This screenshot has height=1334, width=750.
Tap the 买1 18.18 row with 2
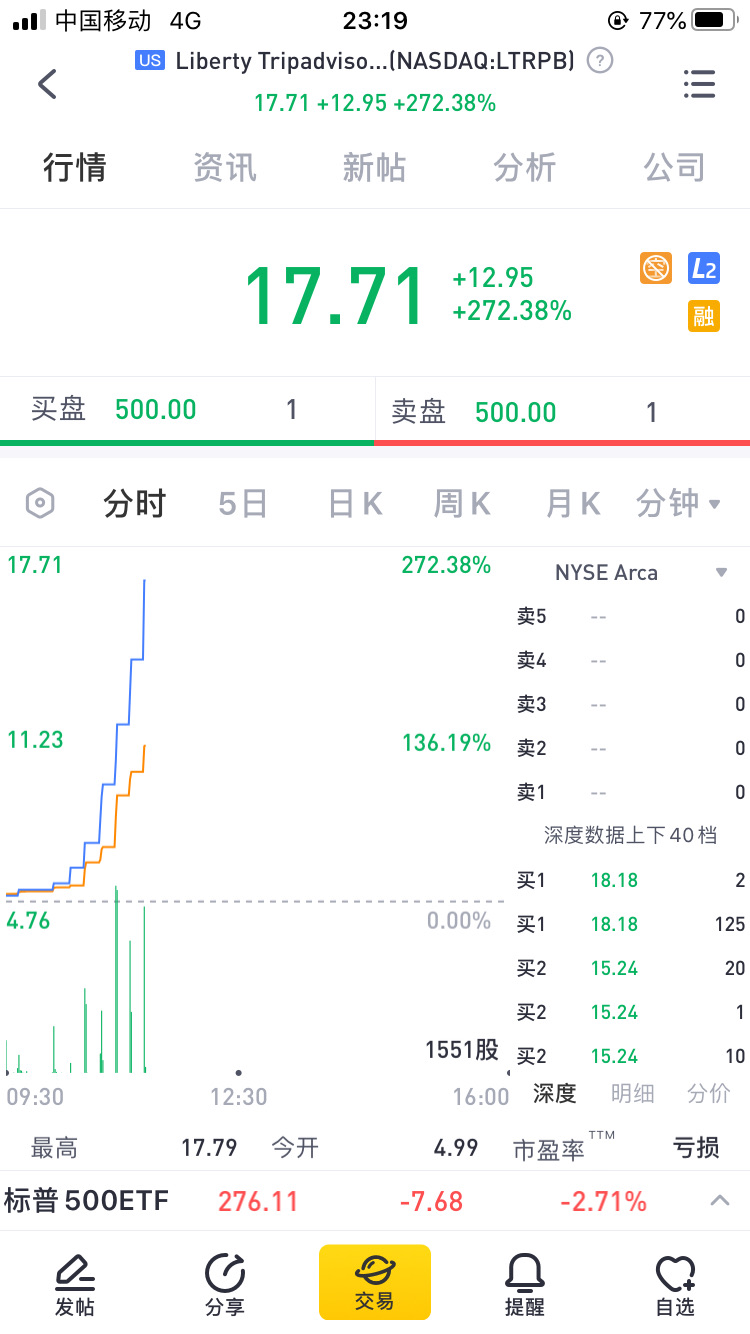pyautogui.click(x=630, y=880)
